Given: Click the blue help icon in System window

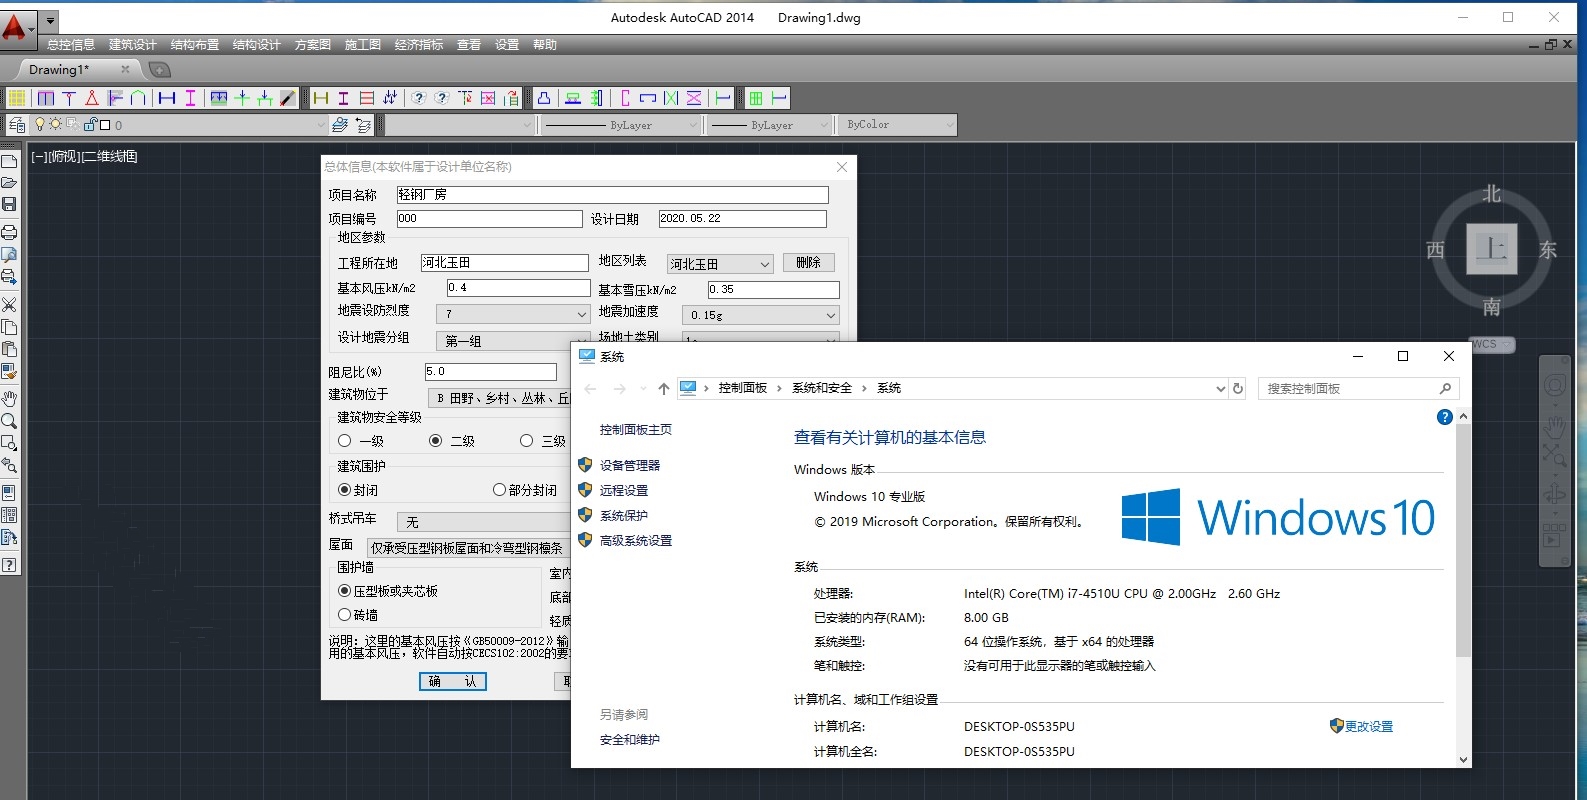Looking at the screenshot, I should pyautogui.click(x=1444, y=417).
